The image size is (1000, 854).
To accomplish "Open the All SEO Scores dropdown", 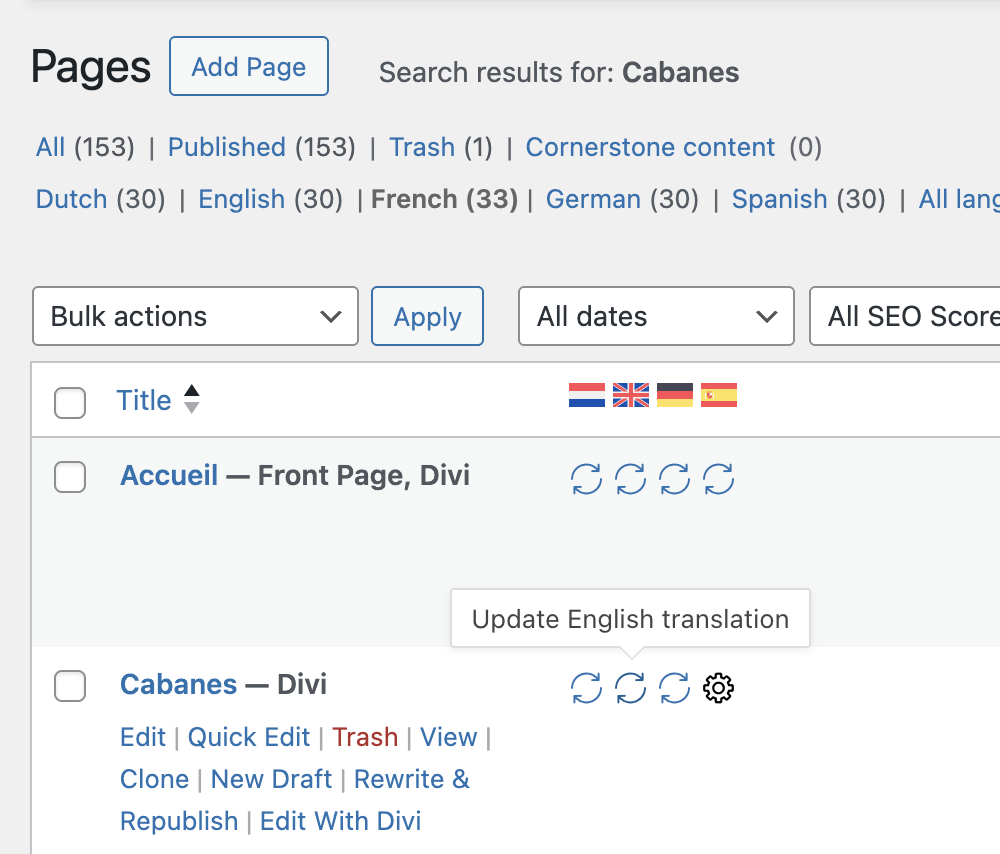I will tap(905, 316).
